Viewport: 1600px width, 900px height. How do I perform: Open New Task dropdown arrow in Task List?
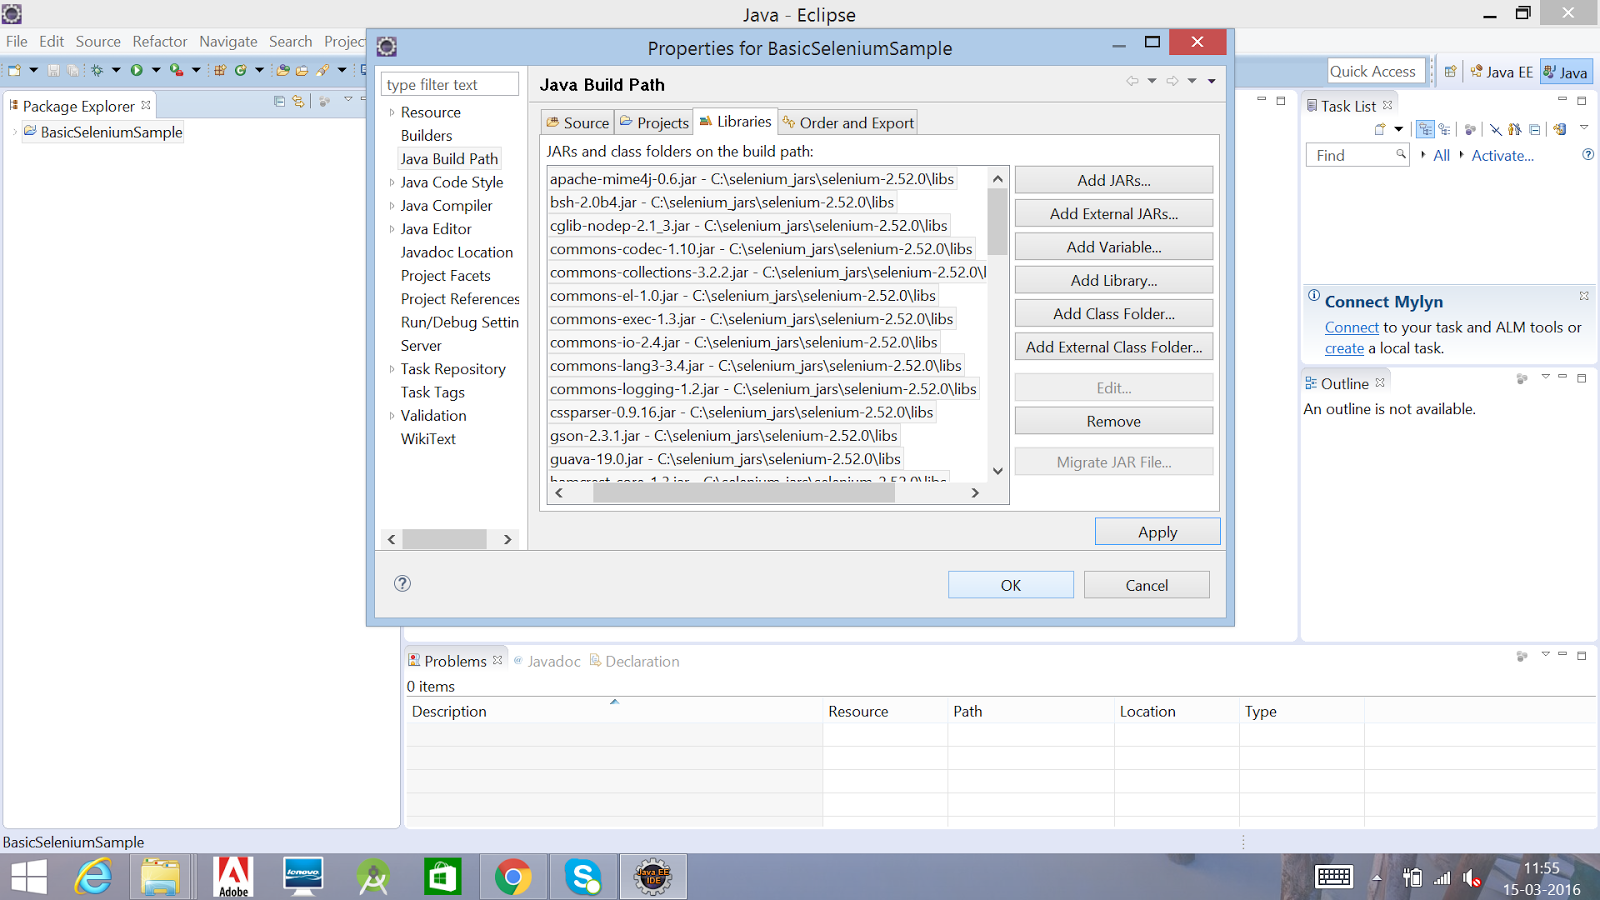click(x=1399, y=129)
